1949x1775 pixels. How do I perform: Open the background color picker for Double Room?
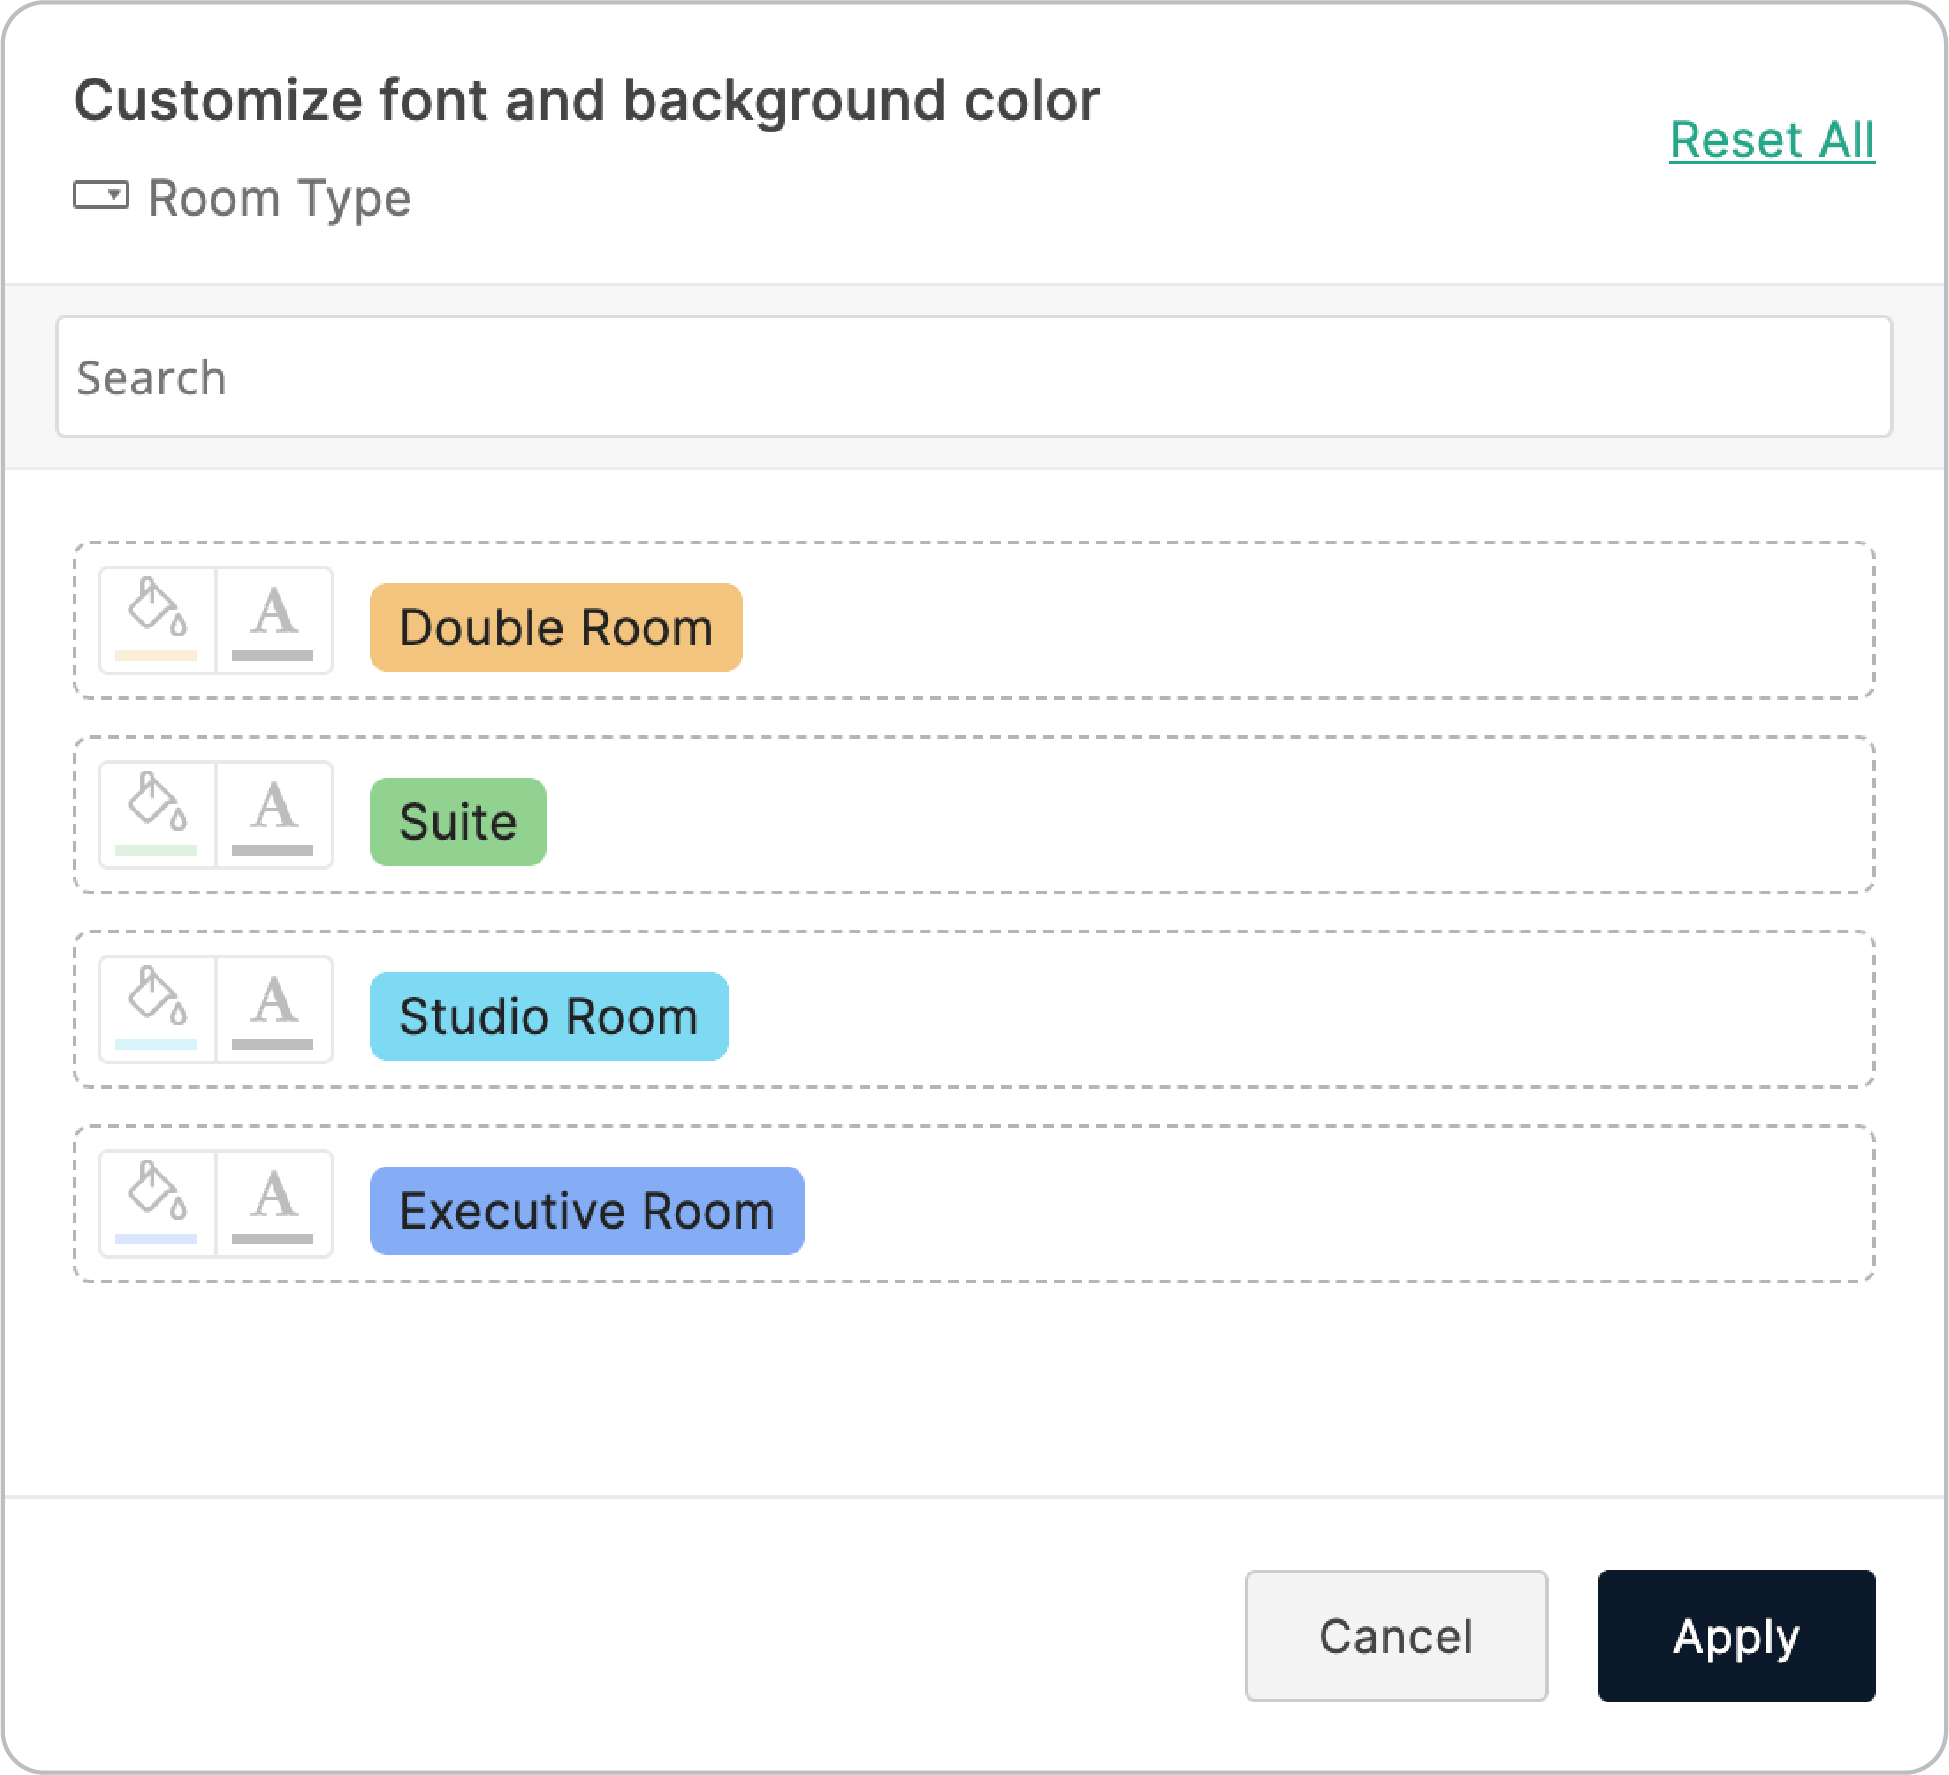click(155, 620)
